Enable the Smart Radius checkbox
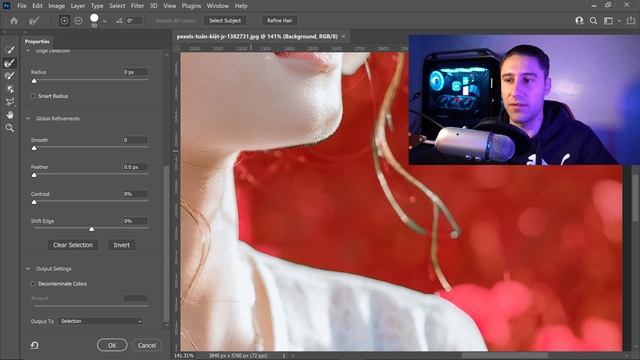The image size is (640, 360). click(x=33, y=96)
